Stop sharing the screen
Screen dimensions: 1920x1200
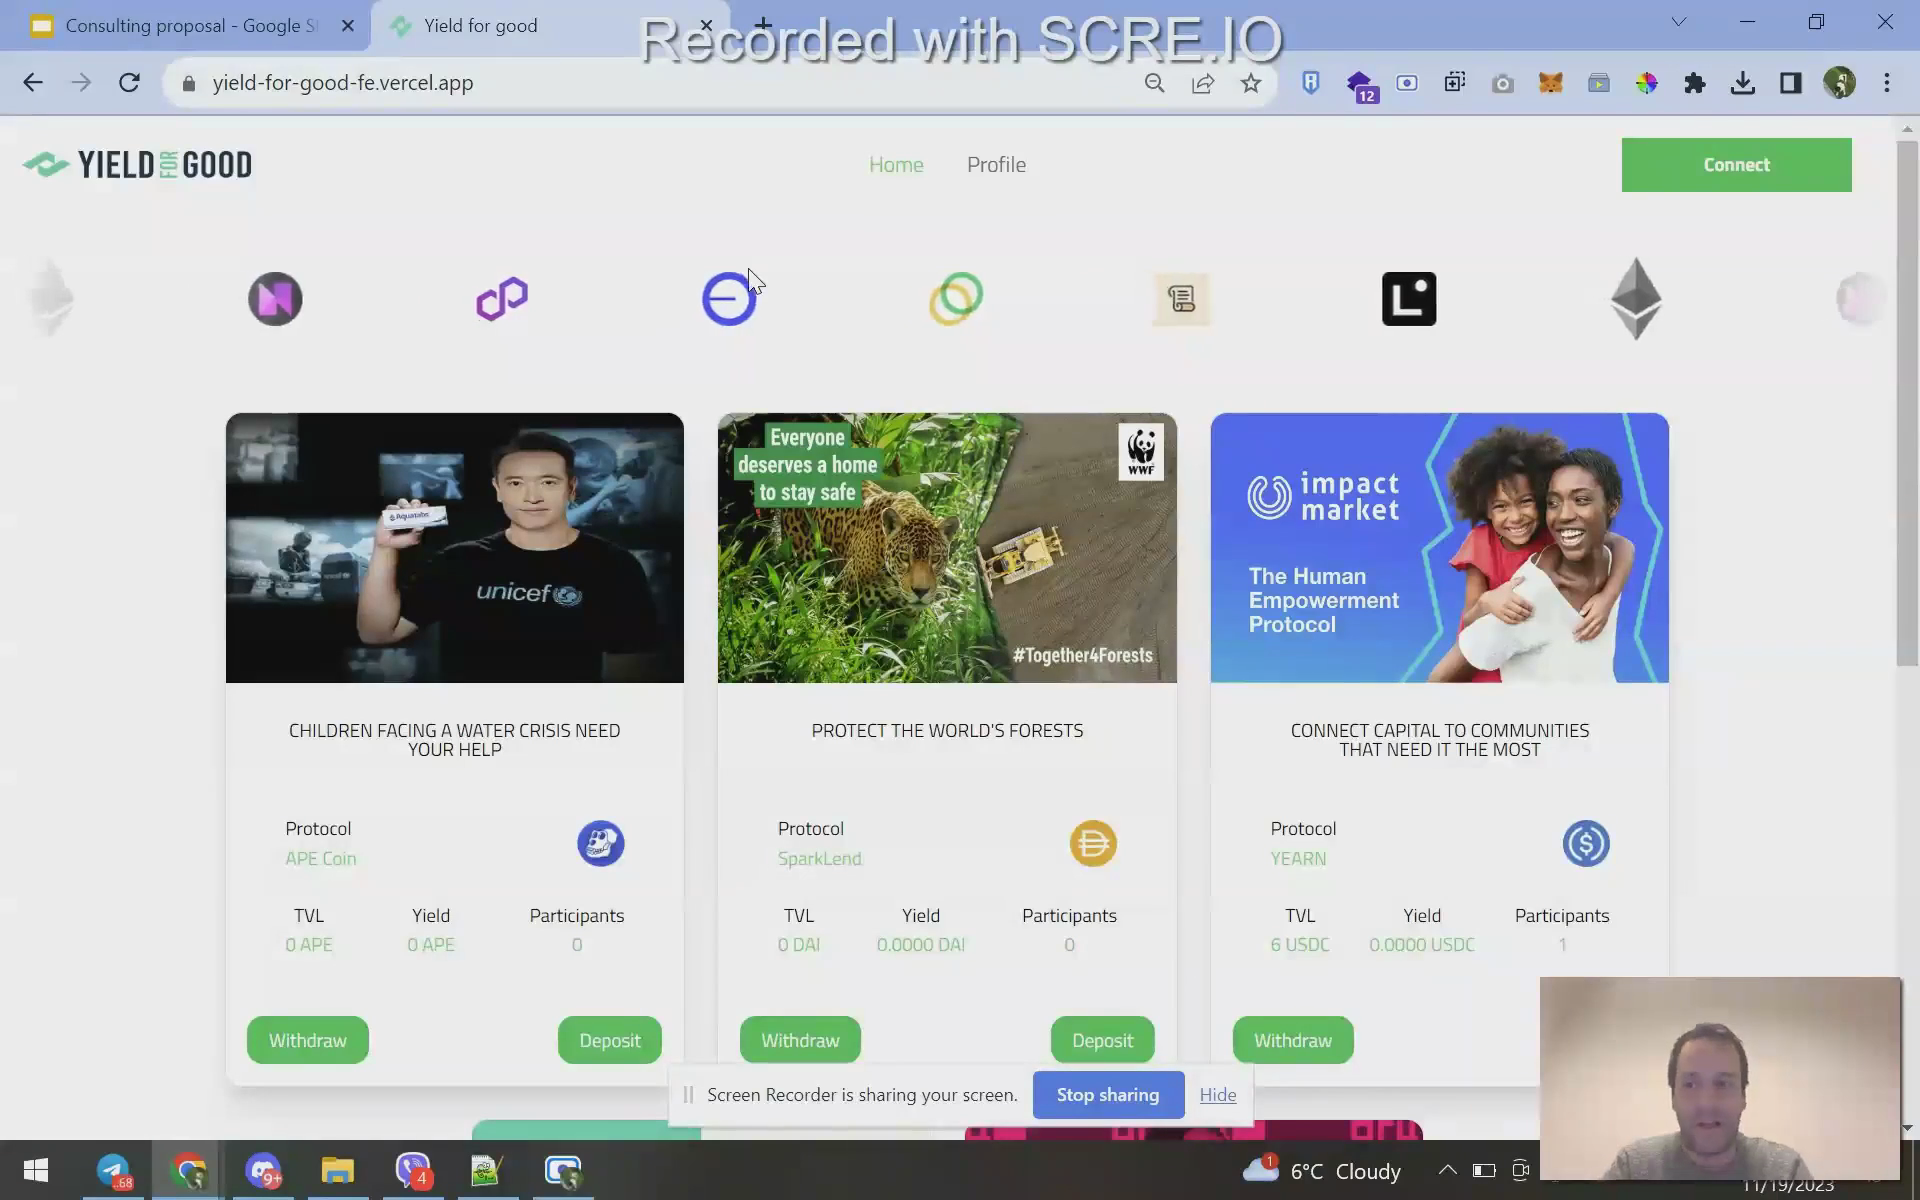(x=1108, y=1095)
